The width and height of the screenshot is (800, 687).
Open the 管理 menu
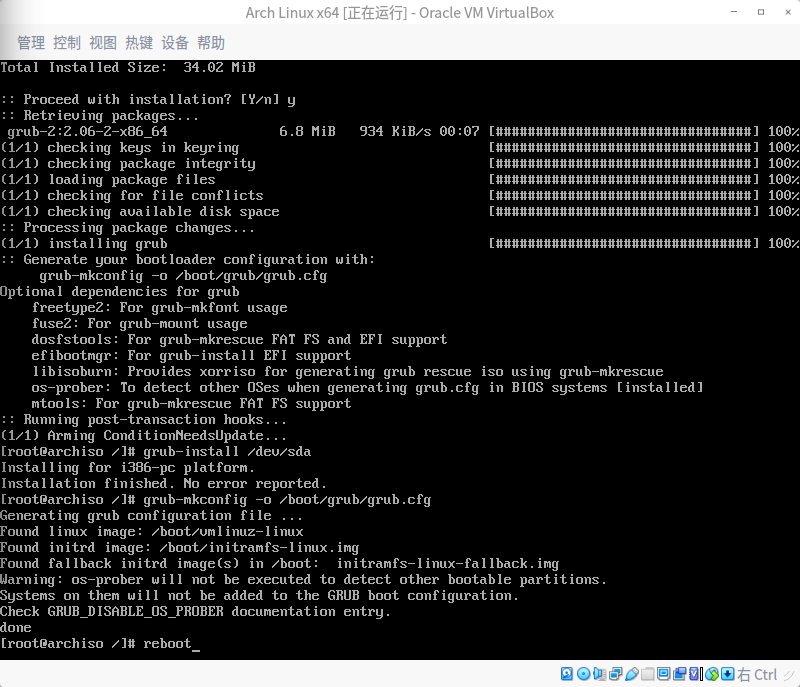point(31,43)
